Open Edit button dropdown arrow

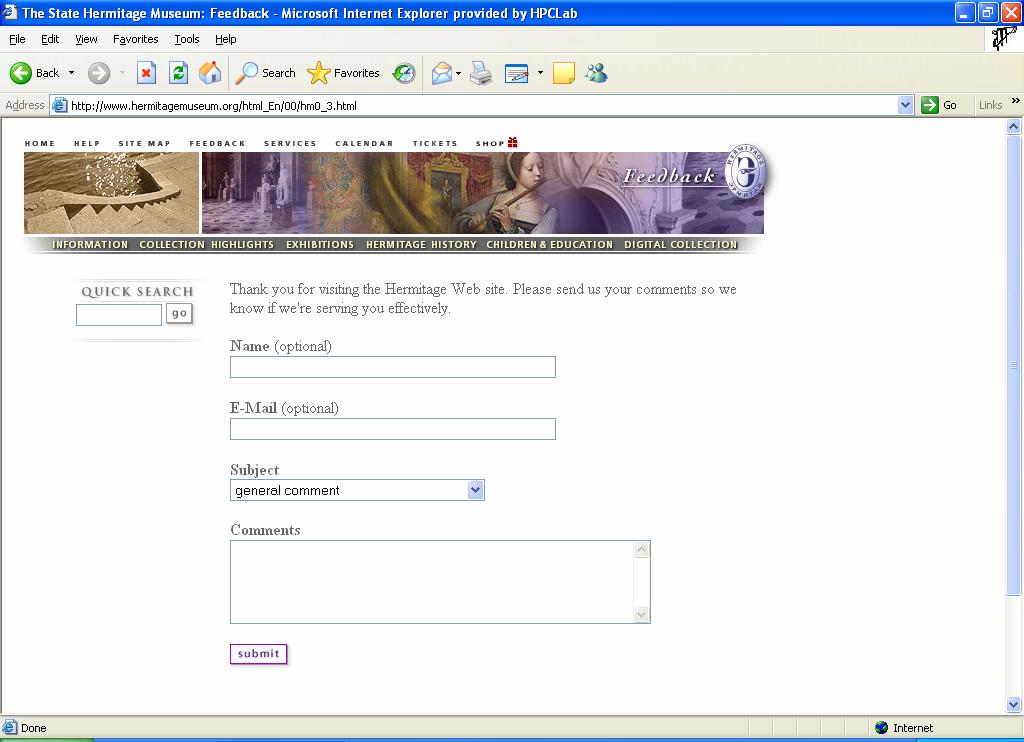[x=540, y=73]
